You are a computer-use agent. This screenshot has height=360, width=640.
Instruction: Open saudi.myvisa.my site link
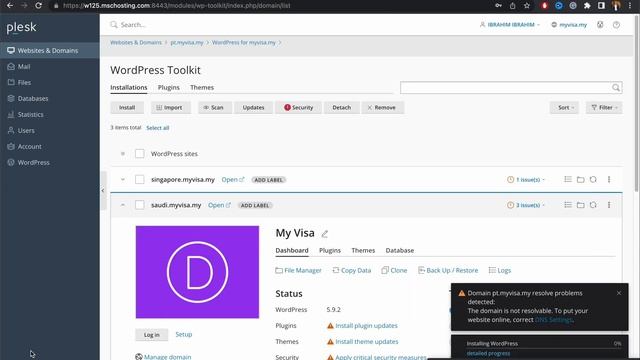219,205
